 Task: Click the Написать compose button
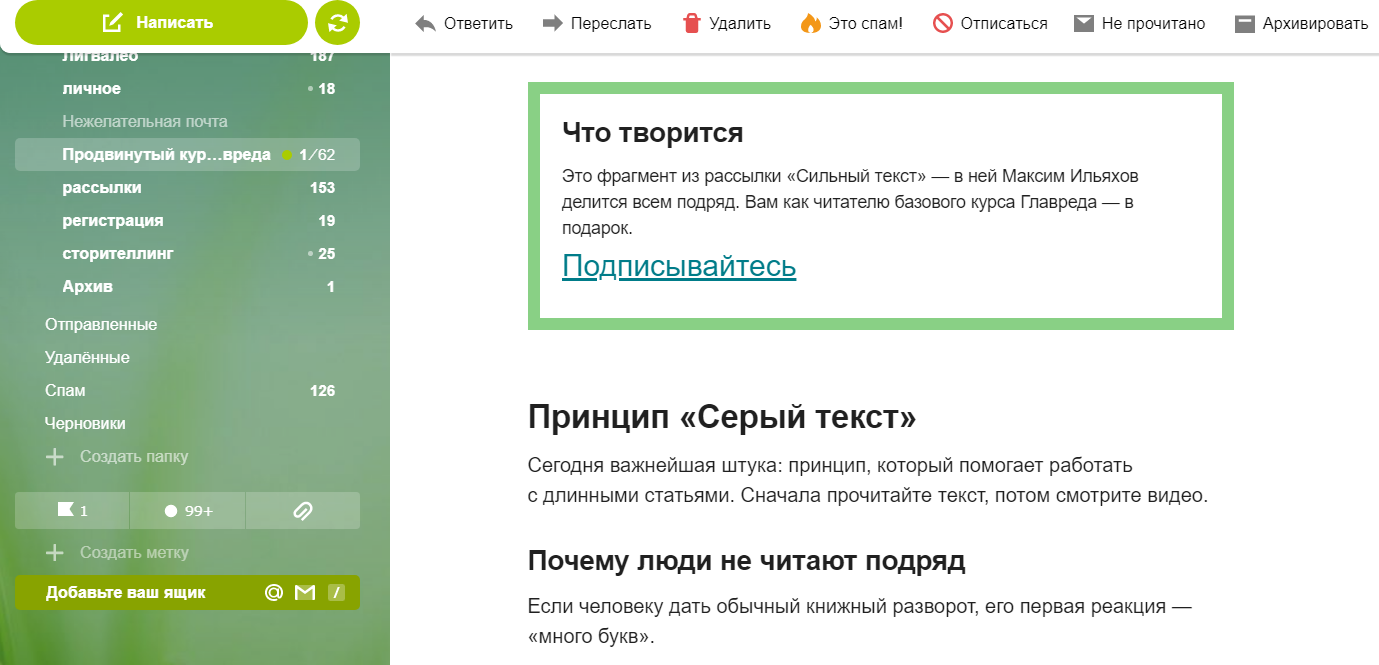pos(160,22)
